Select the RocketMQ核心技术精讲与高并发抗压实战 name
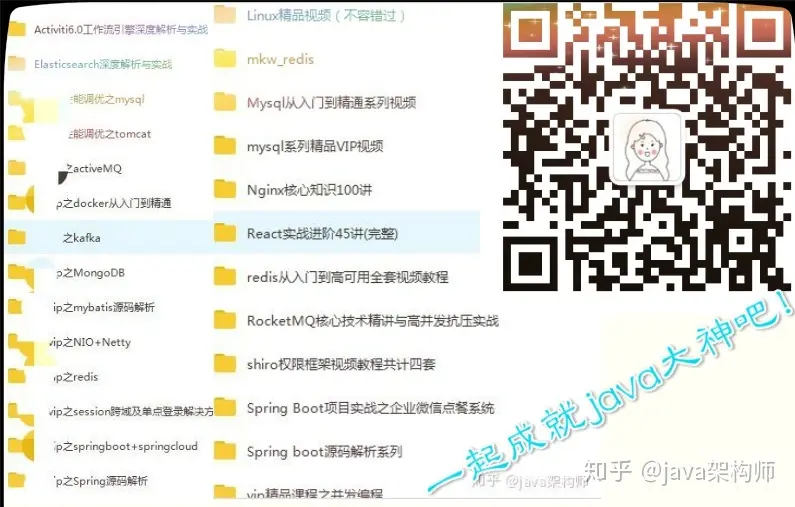 (373, 321)
